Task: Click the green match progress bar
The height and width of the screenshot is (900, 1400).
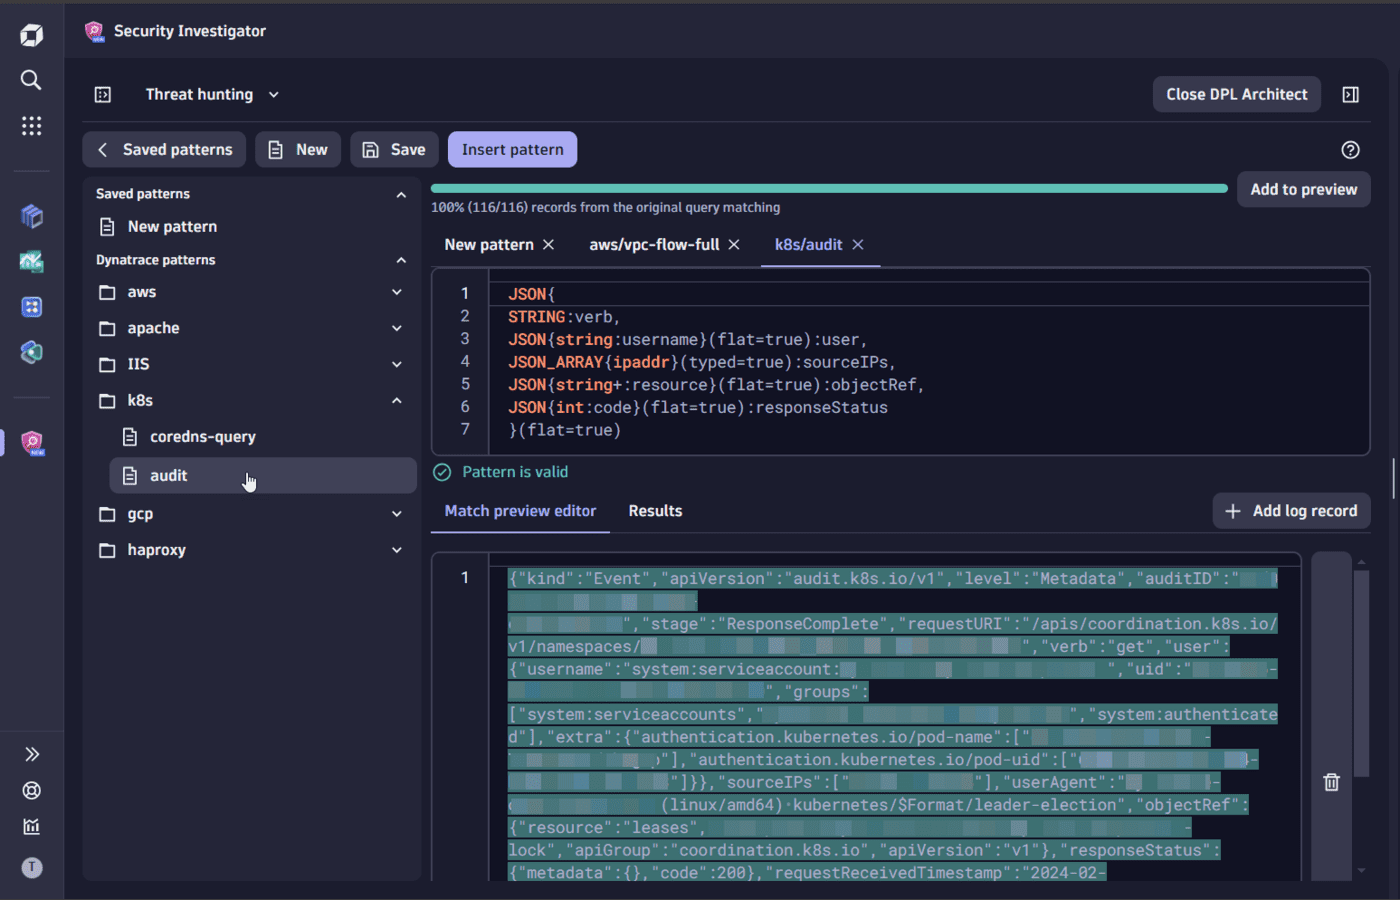Action: [x=830, y=187]
